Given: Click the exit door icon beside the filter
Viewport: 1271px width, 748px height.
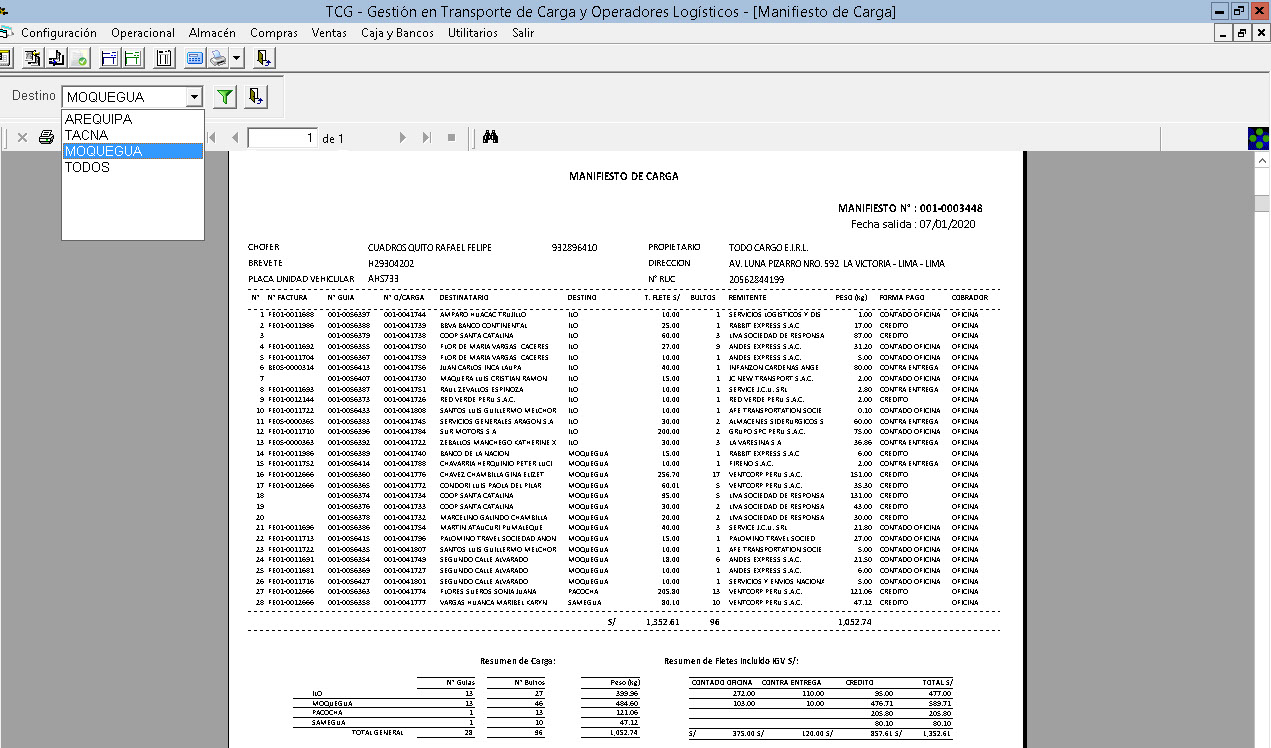Looking at the screenshot, I should [256, 97].
